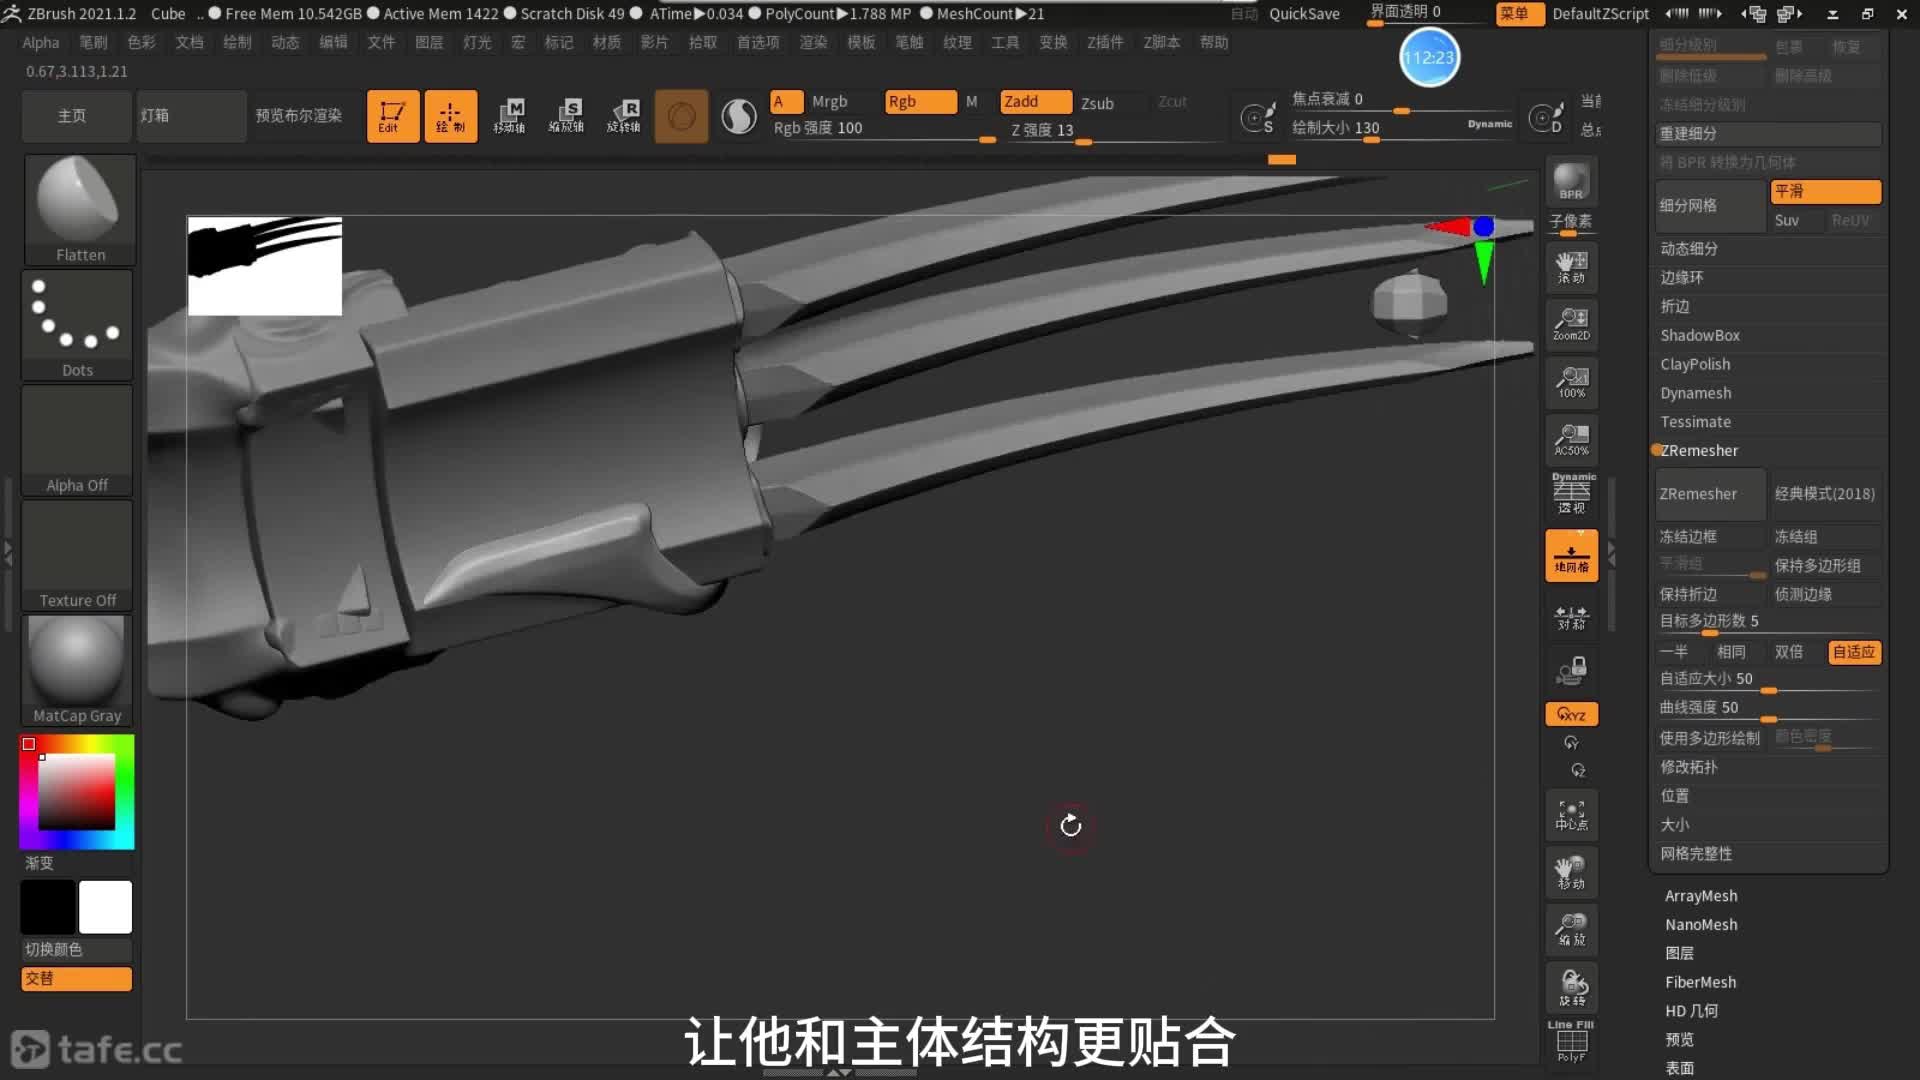Select the Scale gizmo tool icon

(x=566, y=116)
